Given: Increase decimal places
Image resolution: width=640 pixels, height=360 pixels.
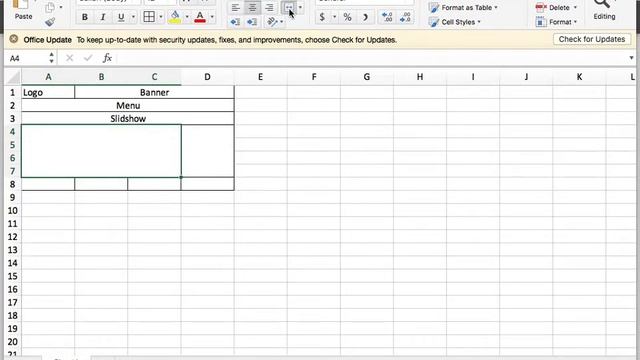Looking at the screenshot, I should click(x=387, y=17).
